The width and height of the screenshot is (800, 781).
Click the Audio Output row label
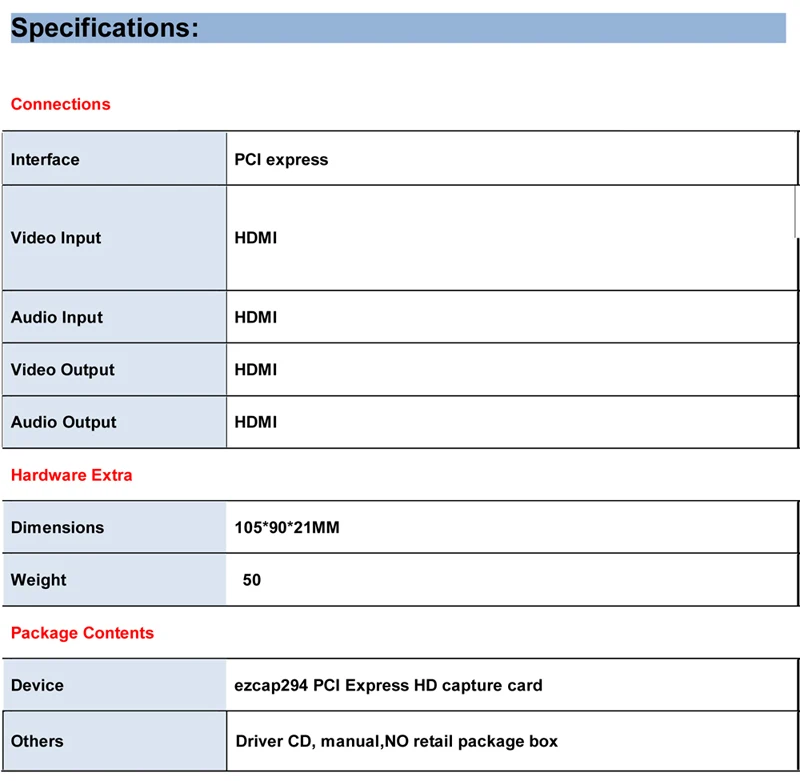(64, 422)
